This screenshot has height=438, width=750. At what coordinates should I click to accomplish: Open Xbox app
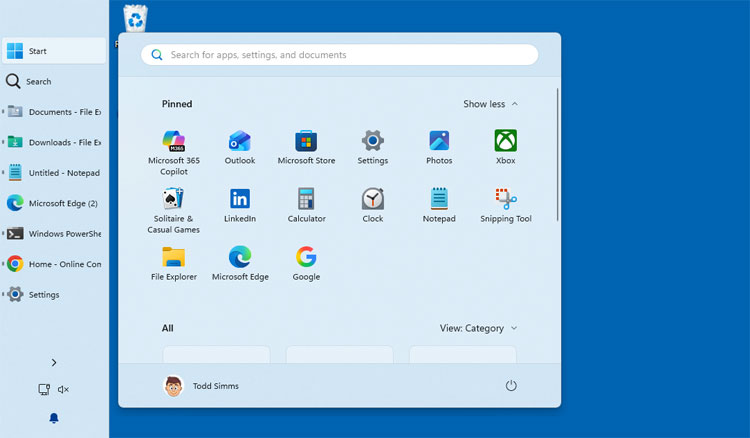point(506,147)
